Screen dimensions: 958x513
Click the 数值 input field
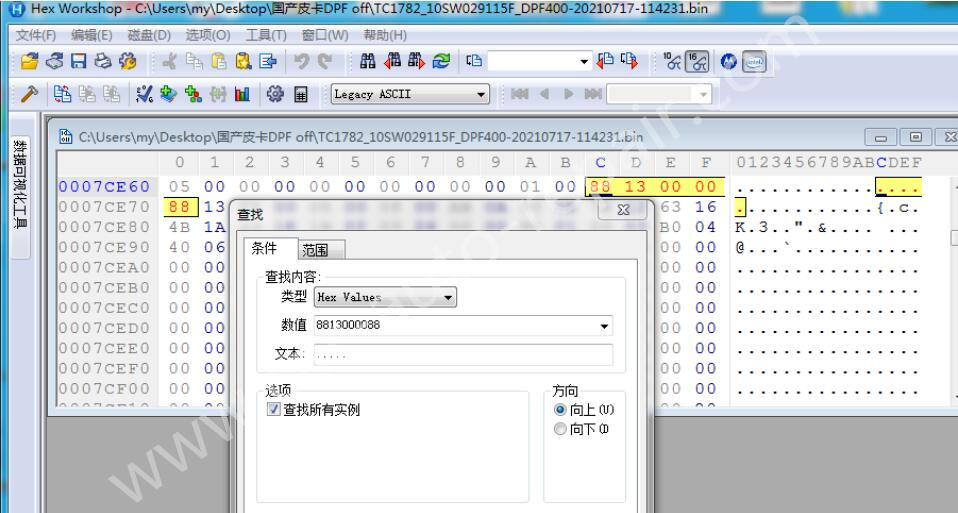coord(450,326)
